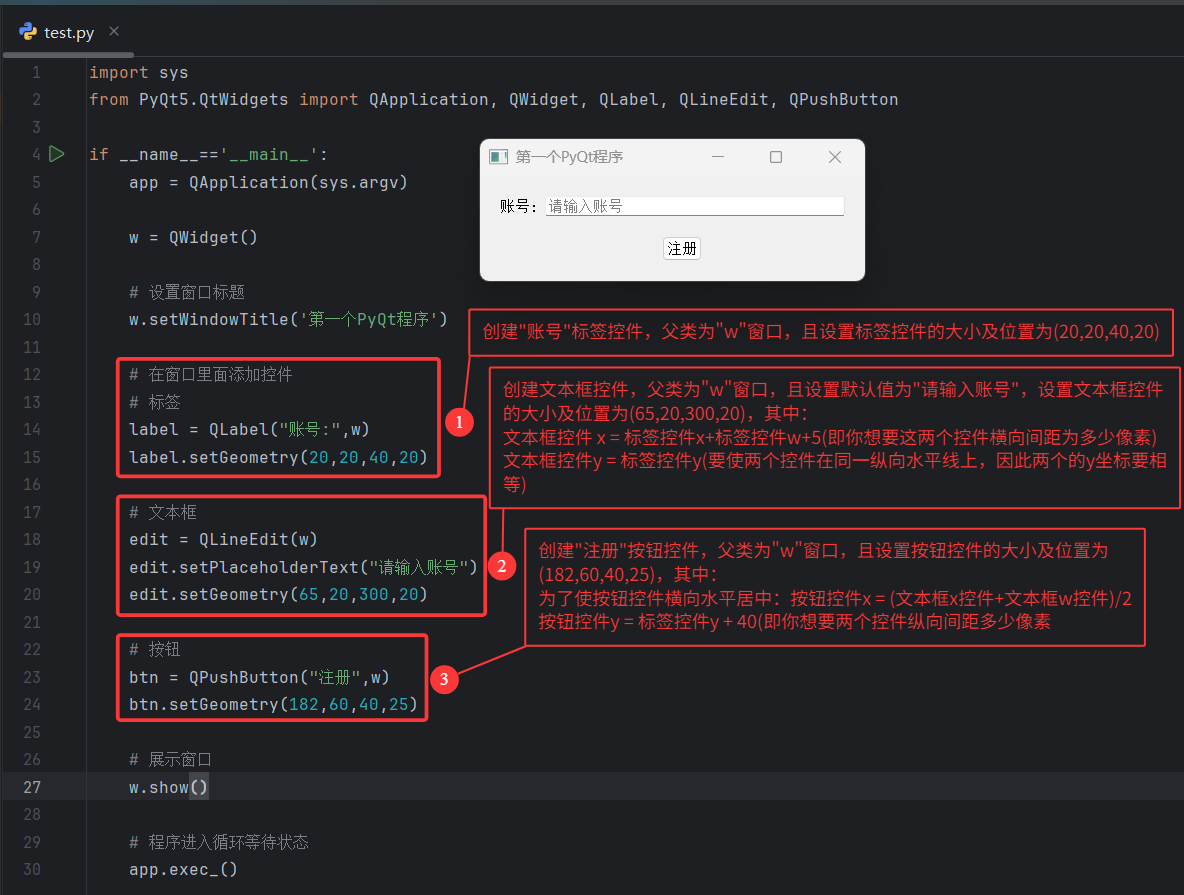Click the code line 'import sys'
Screen dimensions: 1184x895
(x=138, y=73)
